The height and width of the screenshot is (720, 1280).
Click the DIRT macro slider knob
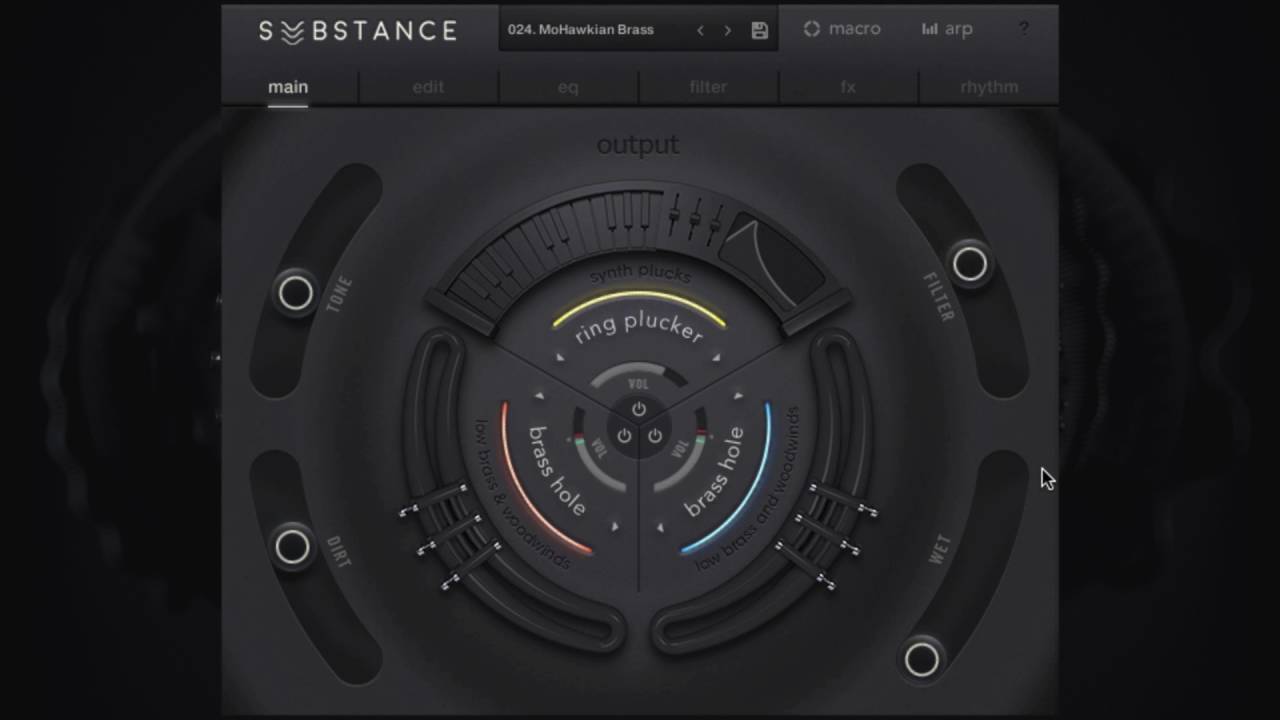click(x=293, y=547)
